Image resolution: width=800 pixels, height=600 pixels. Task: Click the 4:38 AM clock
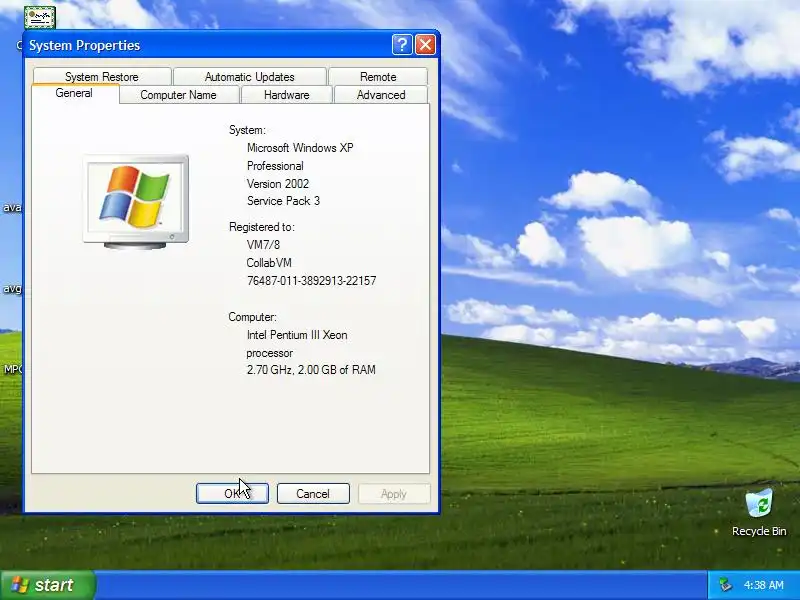click(x=763, y=585)
